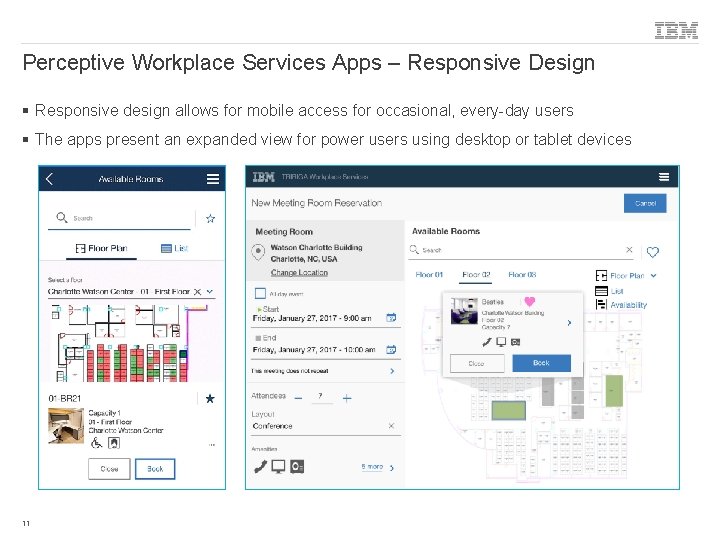Switch to Floor 01 tab

click(429, 275)
